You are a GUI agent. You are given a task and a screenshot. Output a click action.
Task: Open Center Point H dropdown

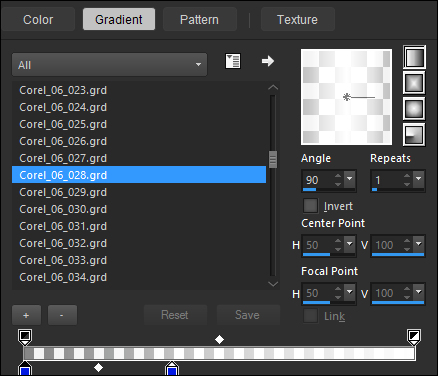[349, 244]
